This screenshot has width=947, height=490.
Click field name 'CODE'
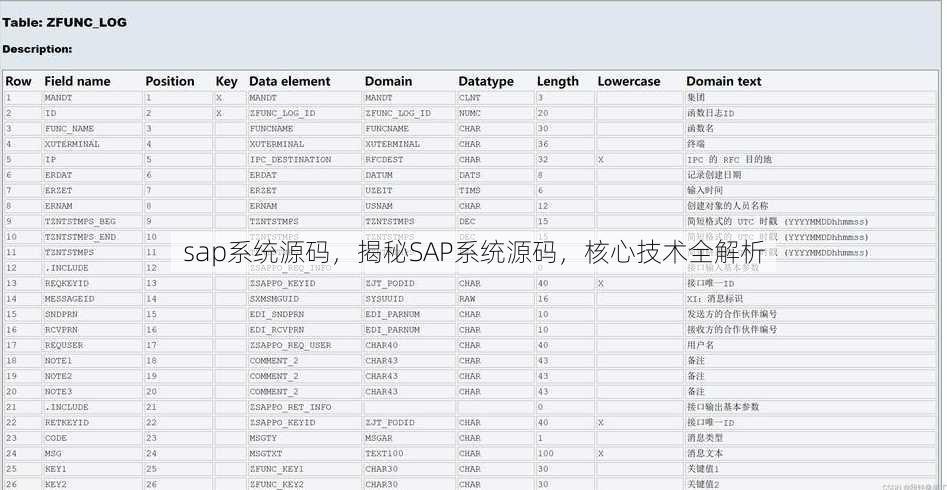pyautogui.click(x=56, y=438)
